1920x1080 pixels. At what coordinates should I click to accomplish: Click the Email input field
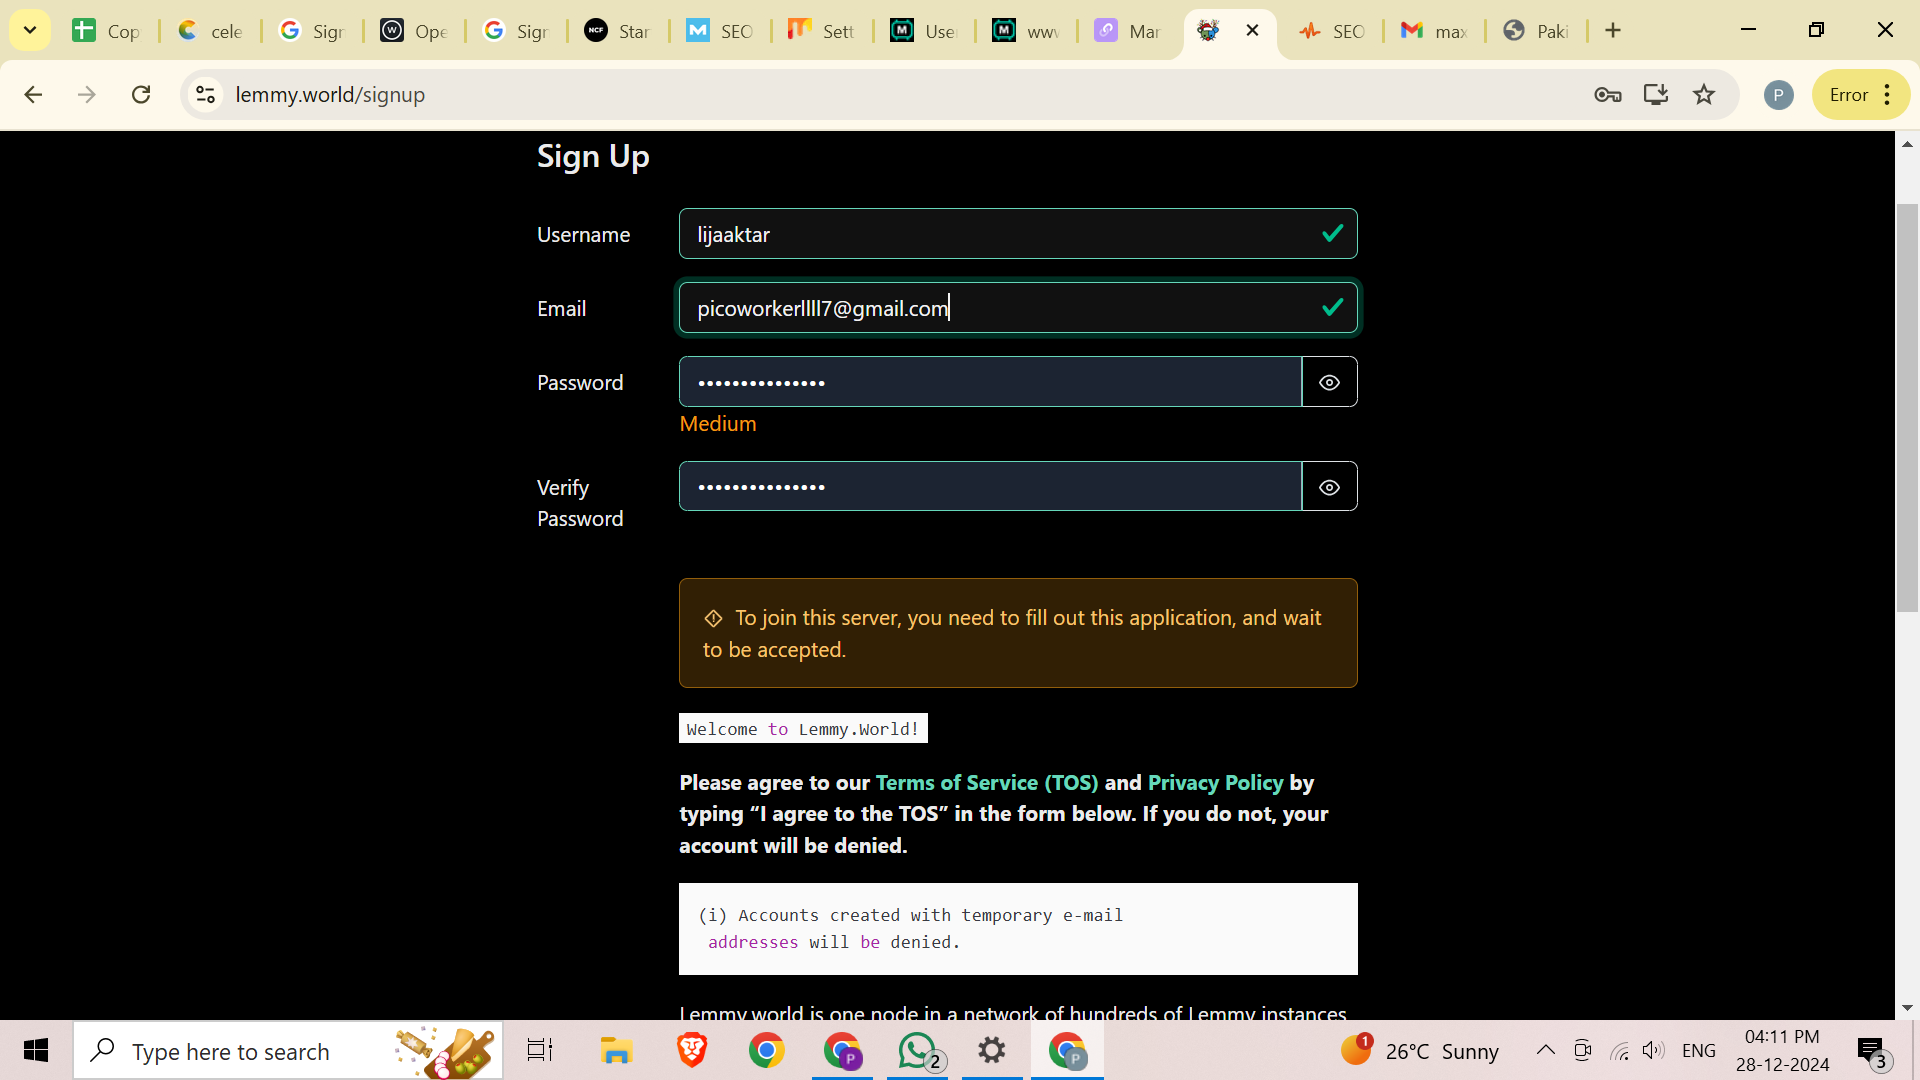(1017, 307)
